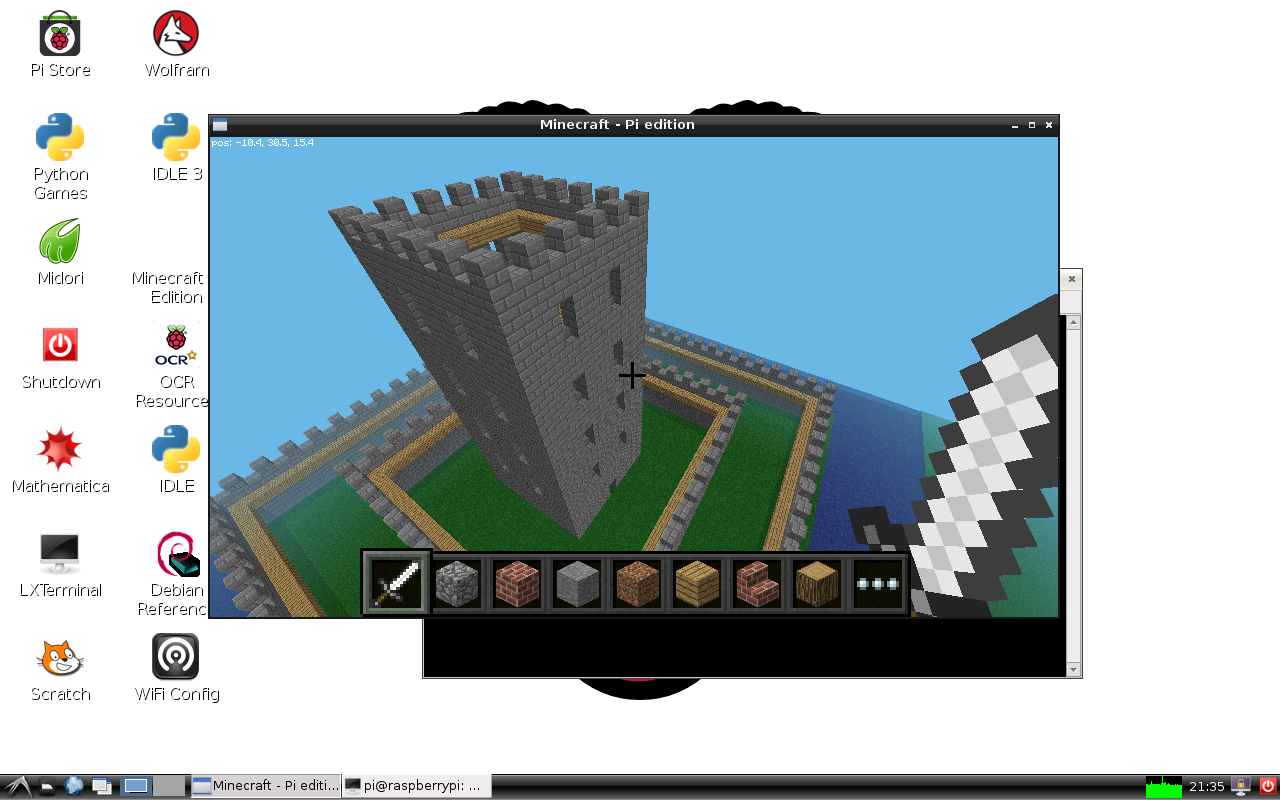The image size is (1280, 800).
Task: Open the Pi Store desktop icon
Action: click(60, 45)
